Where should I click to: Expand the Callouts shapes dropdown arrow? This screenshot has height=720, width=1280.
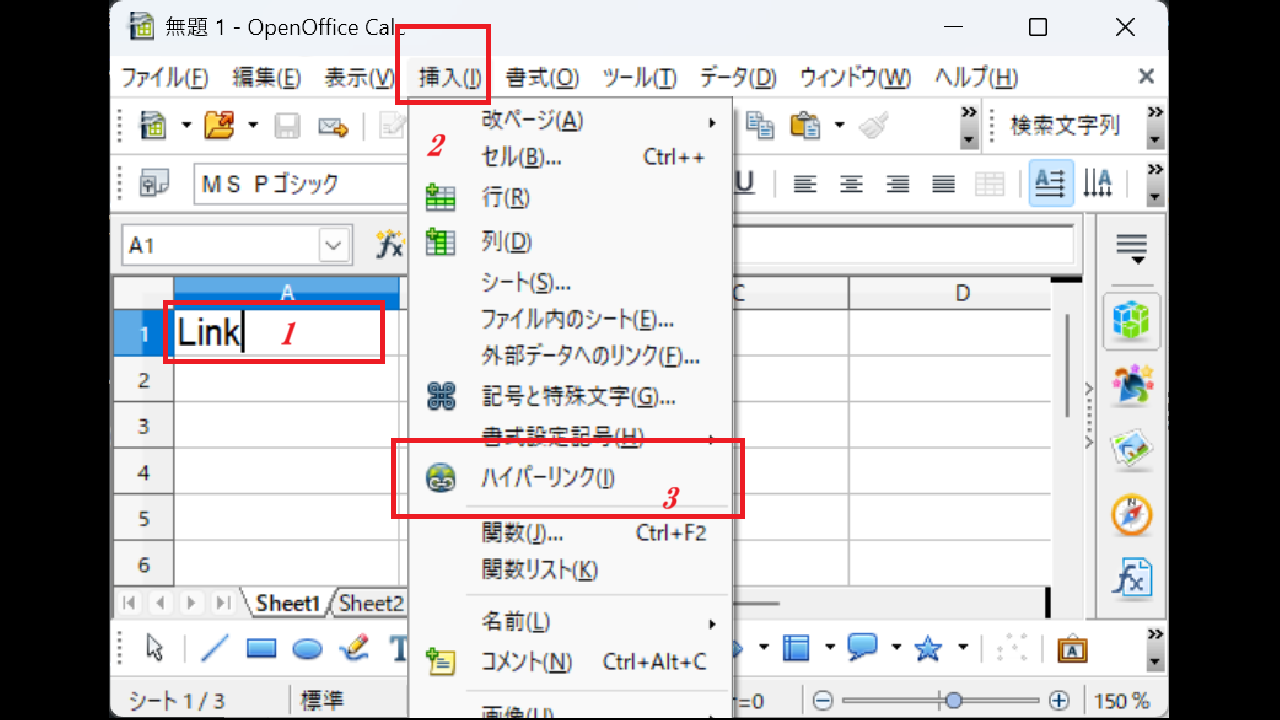point(896,648)
